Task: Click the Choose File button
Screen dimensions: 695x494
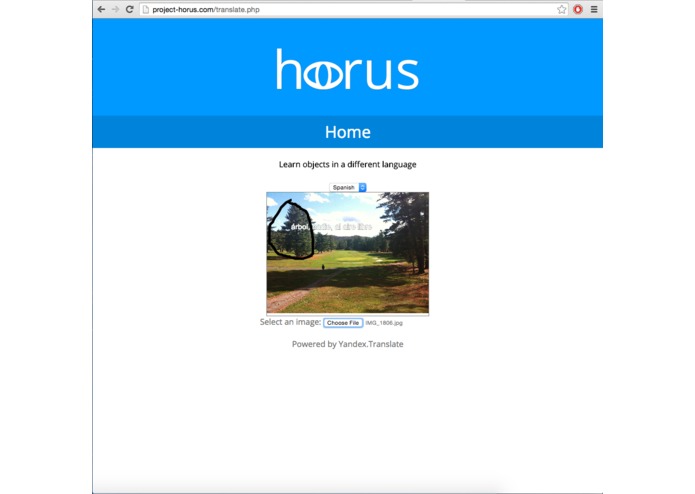Action: pos(343,323)
